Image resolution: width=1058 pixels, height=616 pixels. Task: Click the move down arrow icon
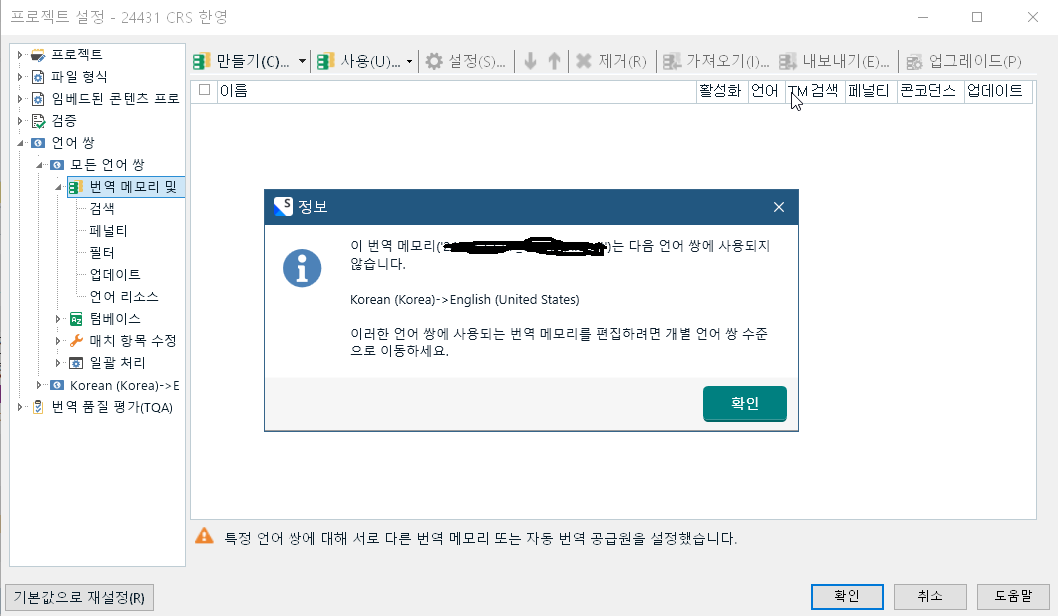tap(531, 61)
